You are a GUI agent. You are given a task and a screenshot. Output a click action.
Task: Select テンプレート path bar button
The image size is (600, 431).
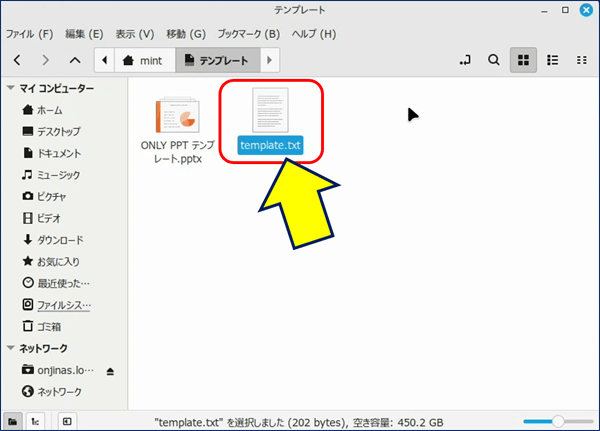[218, 60]
